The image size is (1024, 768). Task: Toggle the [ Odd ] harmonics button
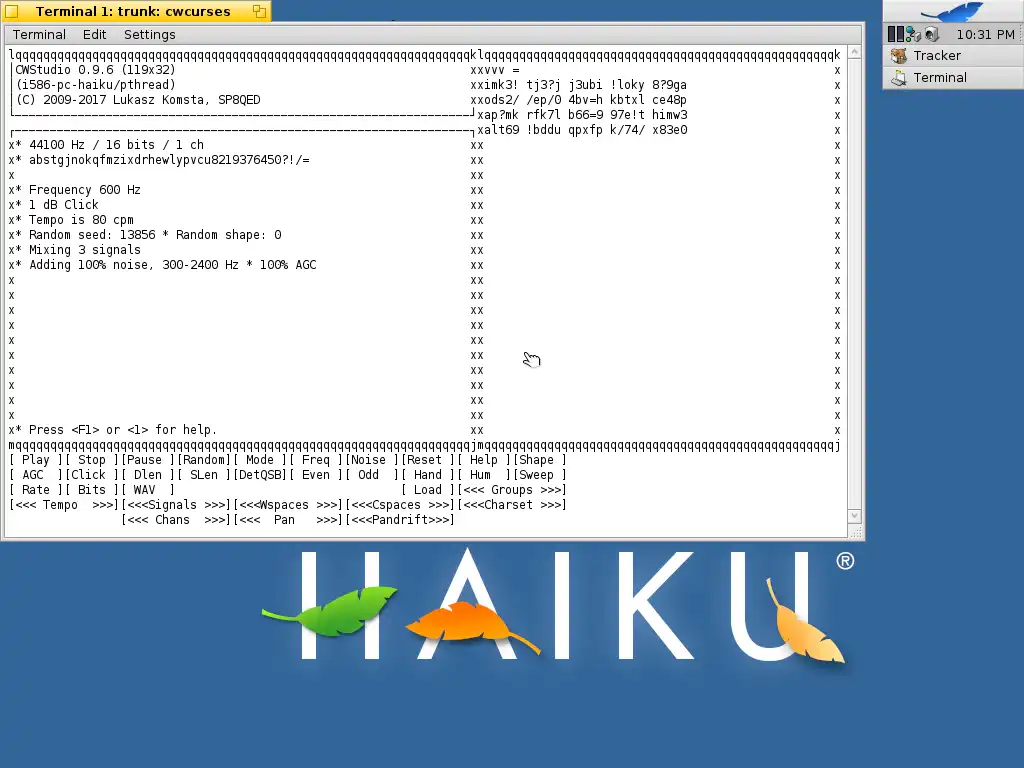tap(373, 475)
